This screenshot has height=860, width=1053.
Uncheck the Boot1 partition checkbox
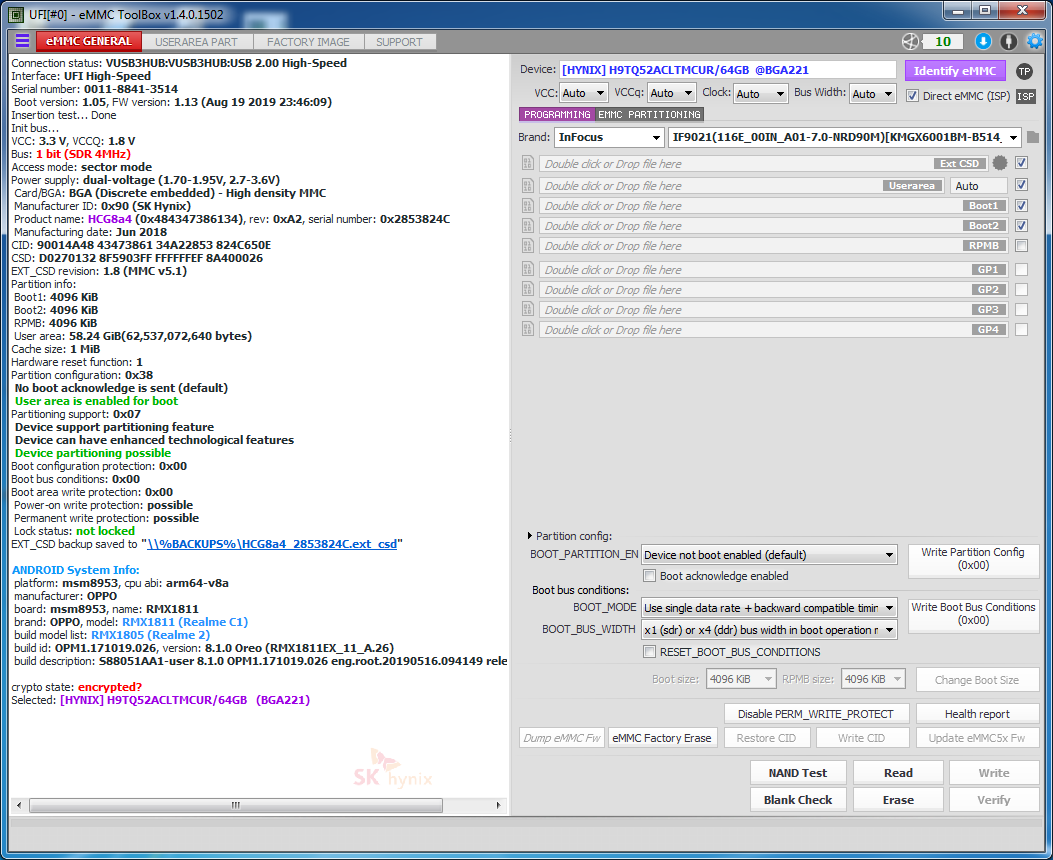[1021, 205]
